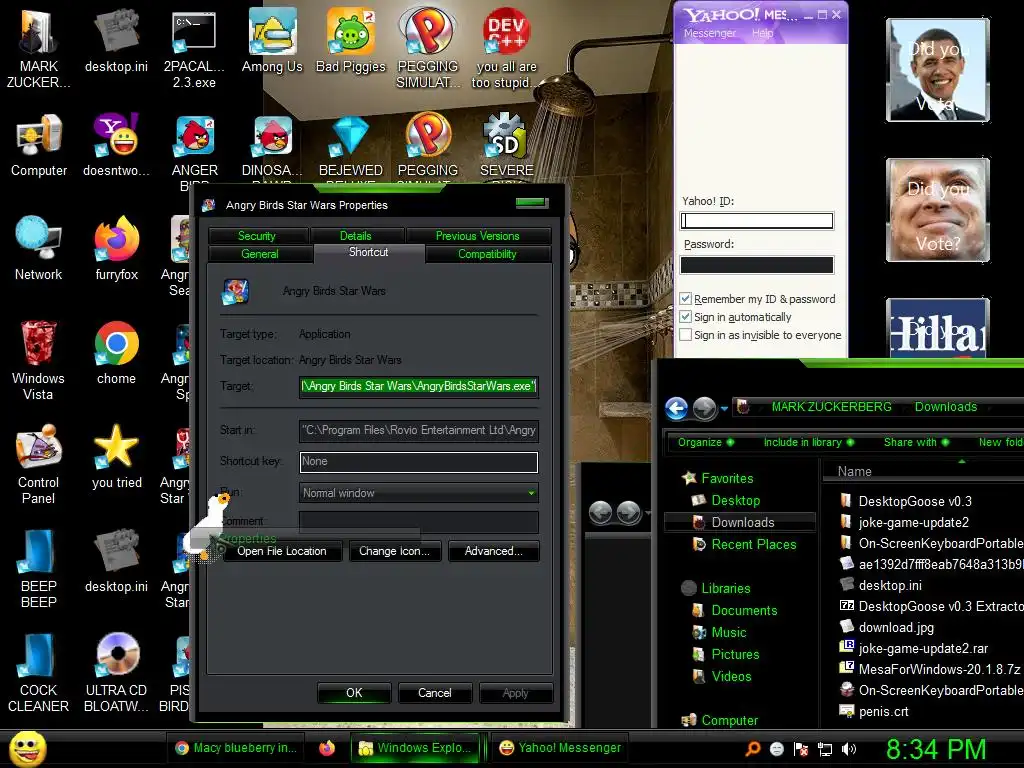Click the Yahoo Password field
This screenshot has width=1024, height=768.
pos(757,264)
